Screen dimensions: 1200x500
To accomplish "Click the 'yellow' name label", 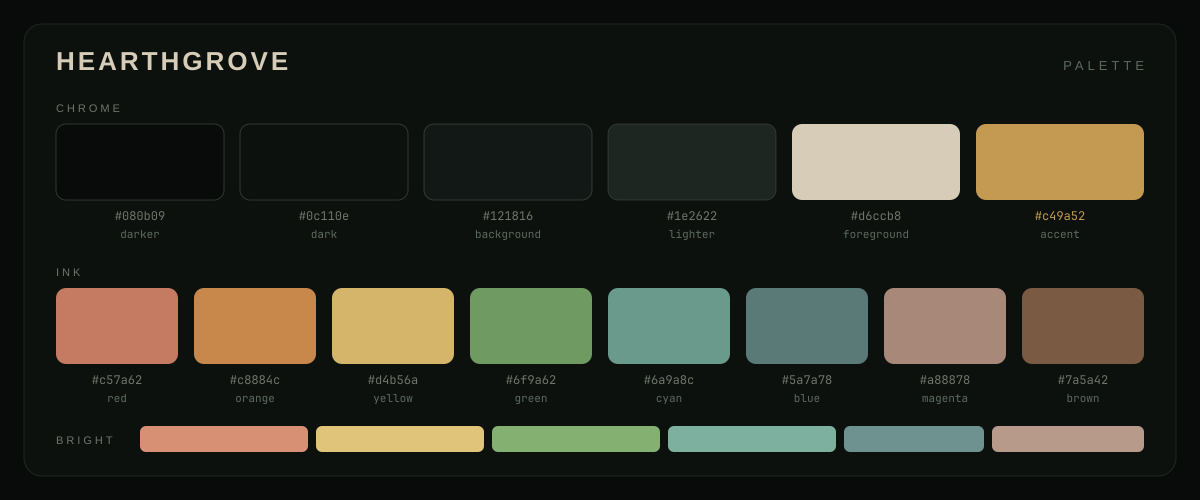I will [393, 399].
